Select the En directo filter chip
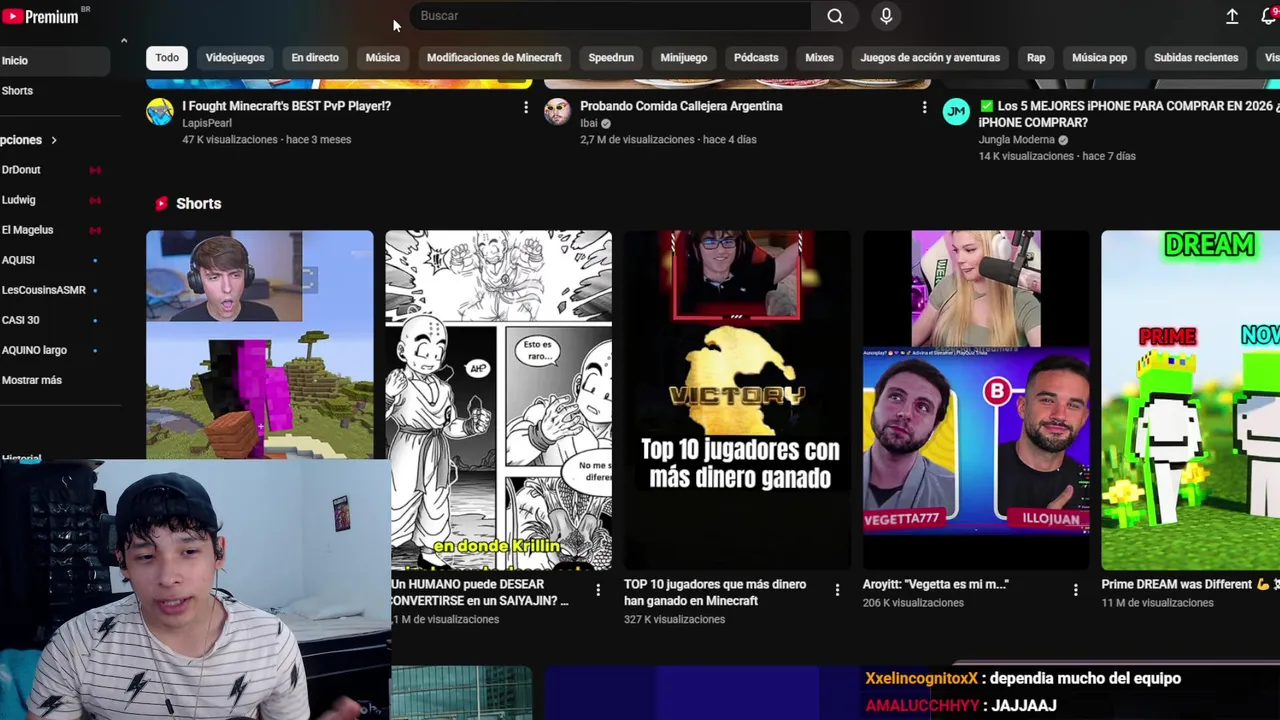 315,57
